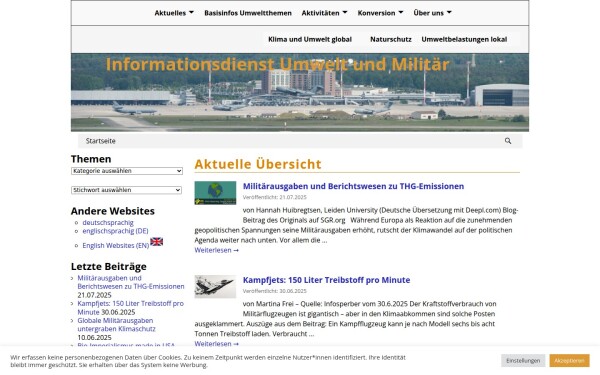
Task: Expand the Aktivitäten menu
Action: click(324, 13)
